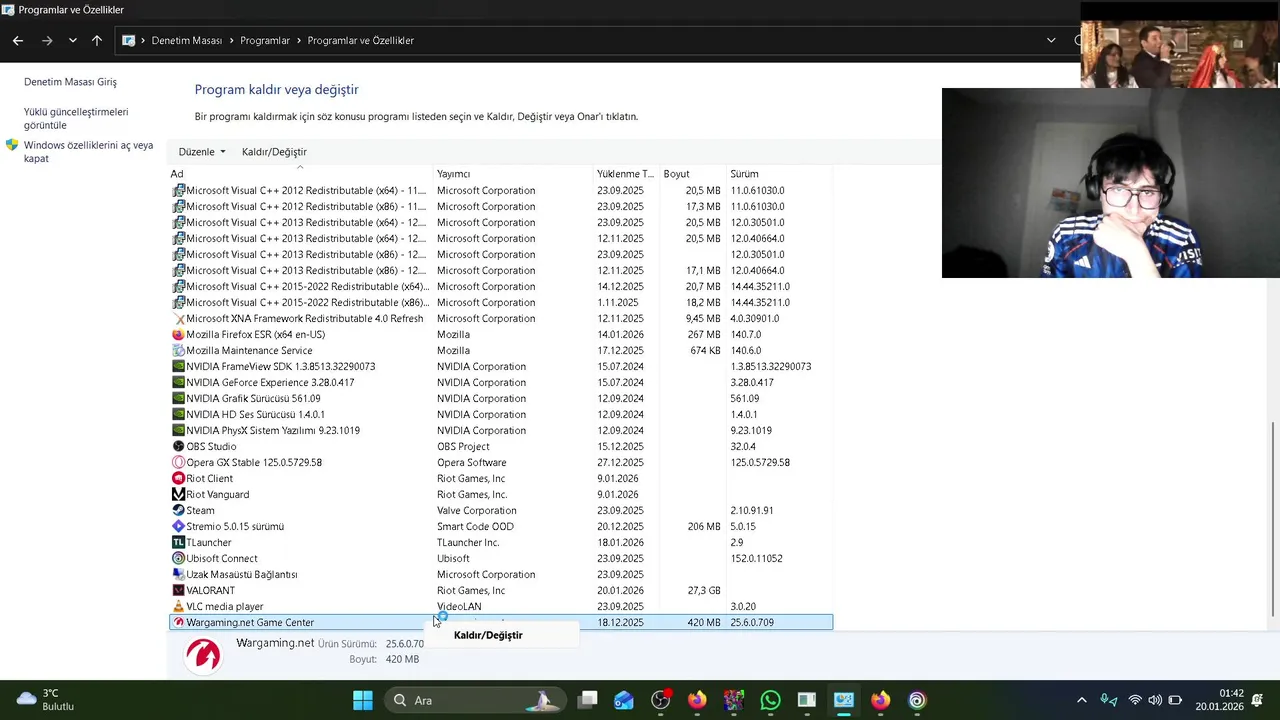This screenshot has height=720, width=1280.
Task: Click the Riot Client icon
Action: click(179, 478)
